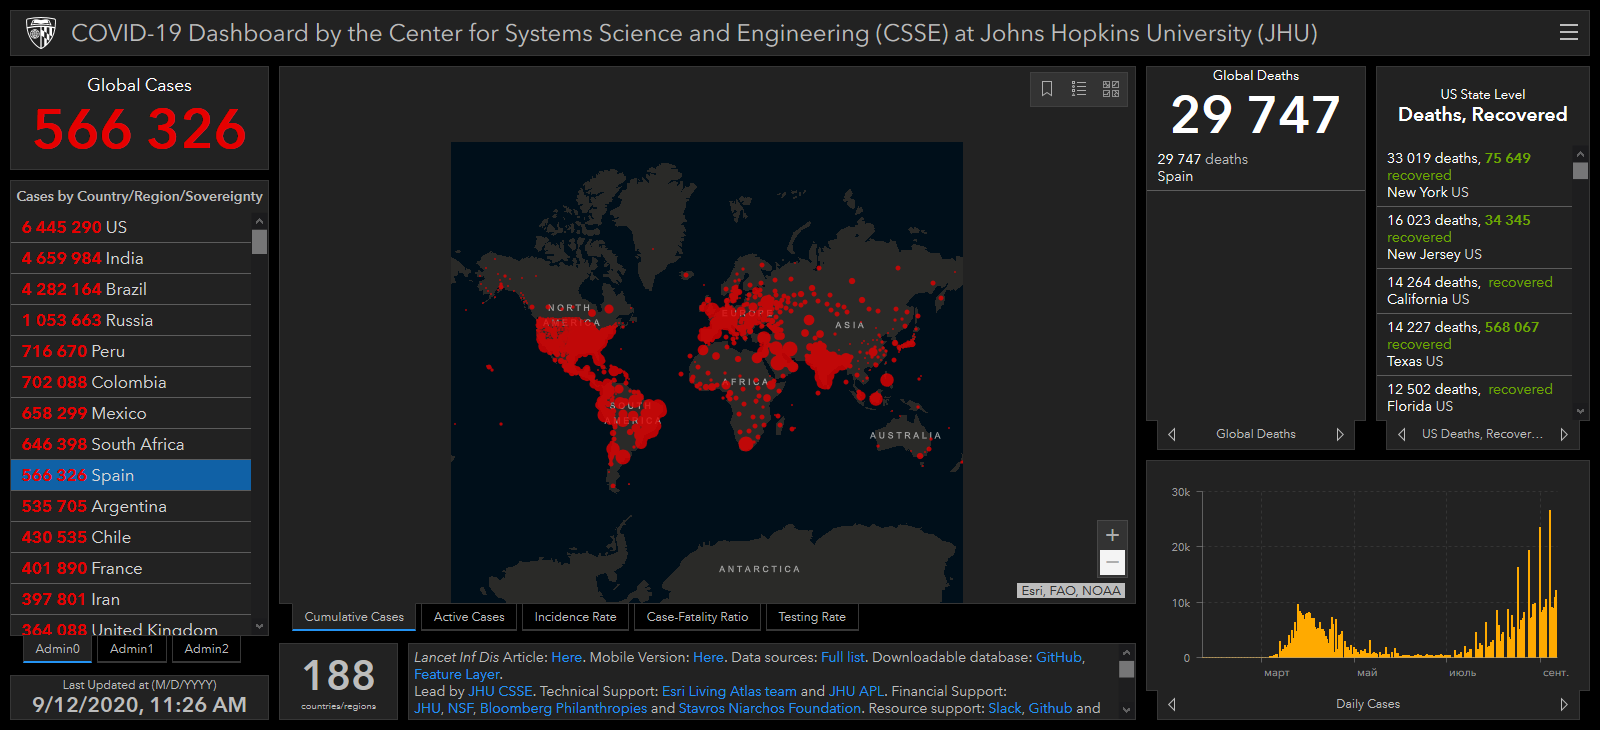Select the New York US state entry

pyautogui.click(x=1474, y=175)
